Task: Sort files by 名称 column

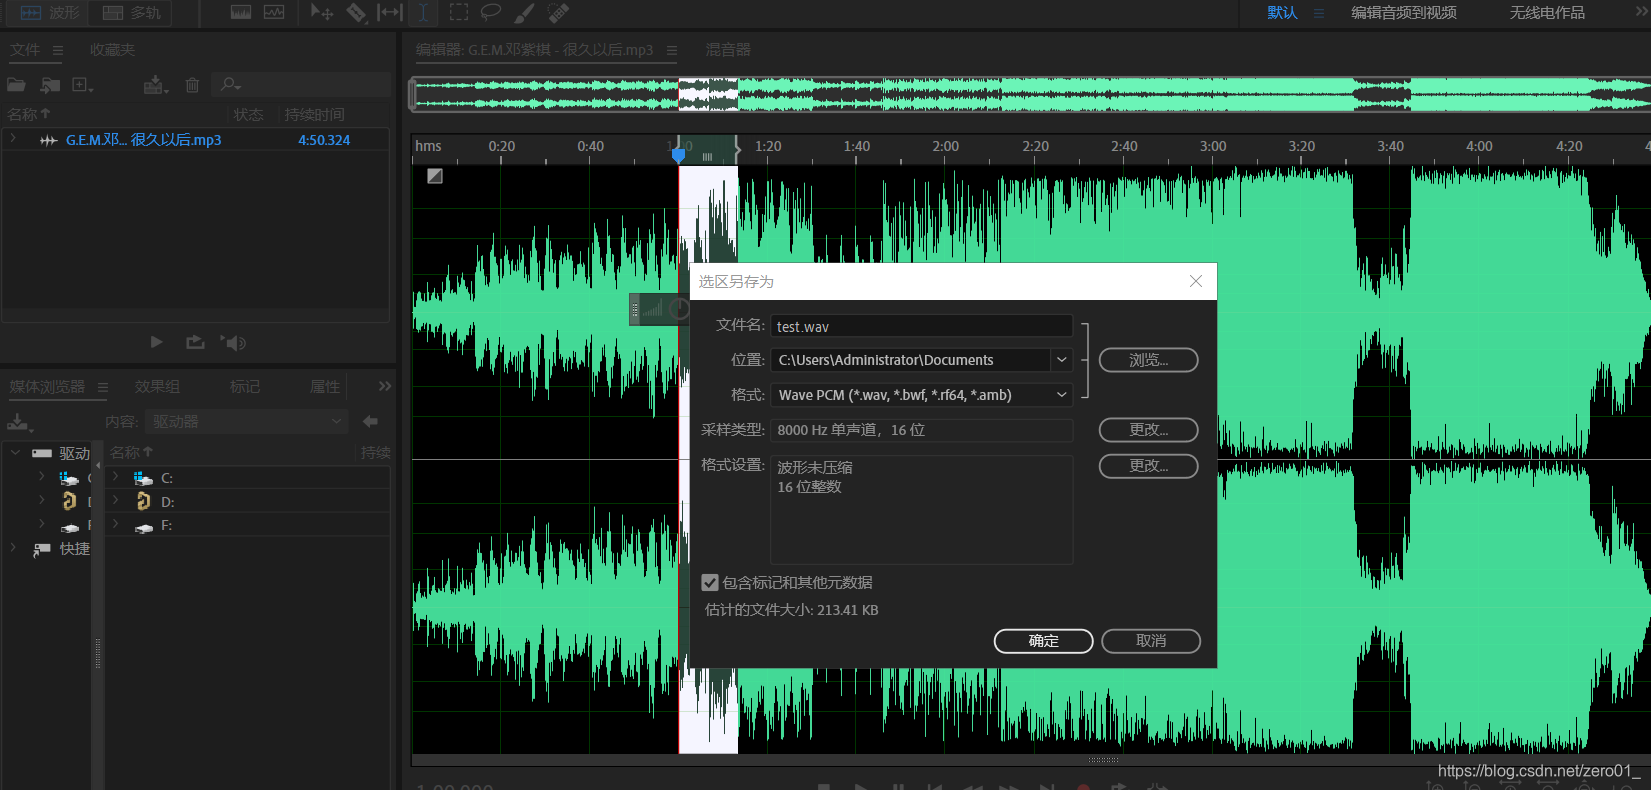Action: (x=28, y=114)
